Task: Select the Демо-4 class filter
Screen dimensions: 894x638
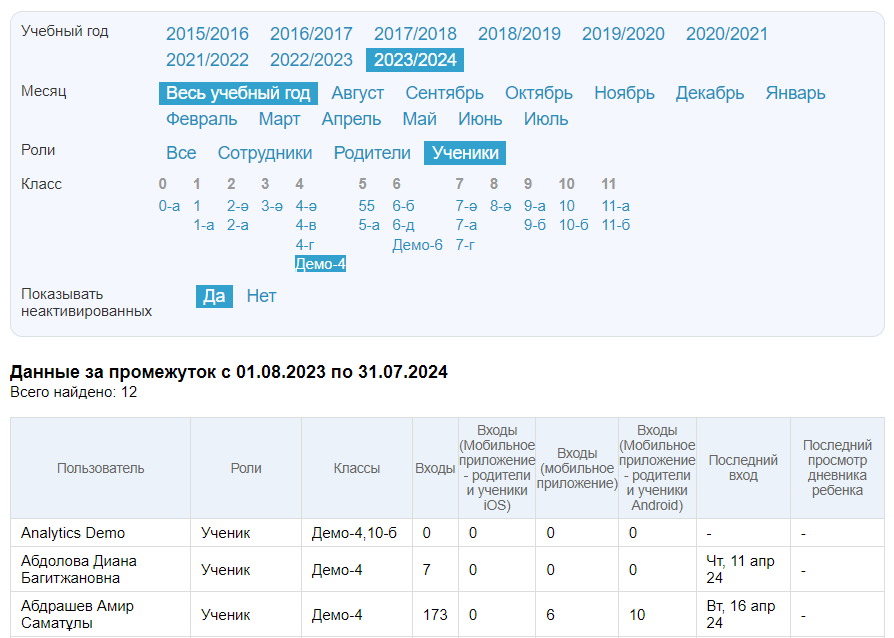Action: pos(320,264)
